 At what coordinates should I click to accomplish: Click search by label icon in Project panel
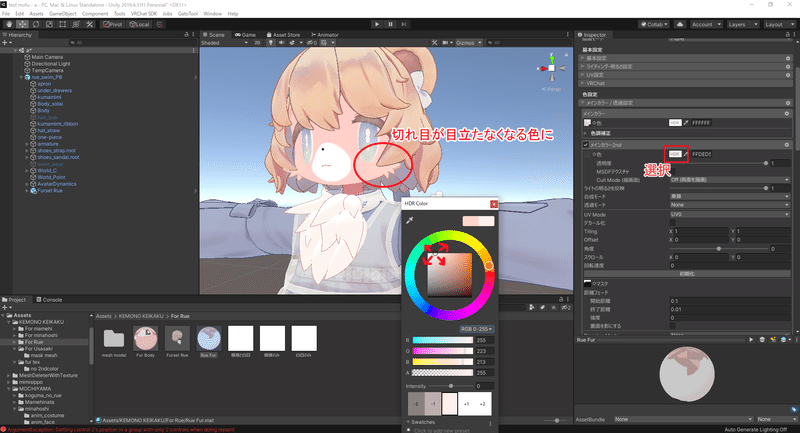pos(543,308)
